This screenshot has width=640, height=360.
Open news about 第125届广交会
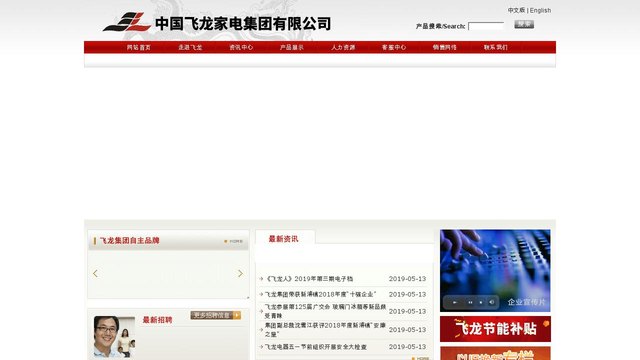point(325,311)
